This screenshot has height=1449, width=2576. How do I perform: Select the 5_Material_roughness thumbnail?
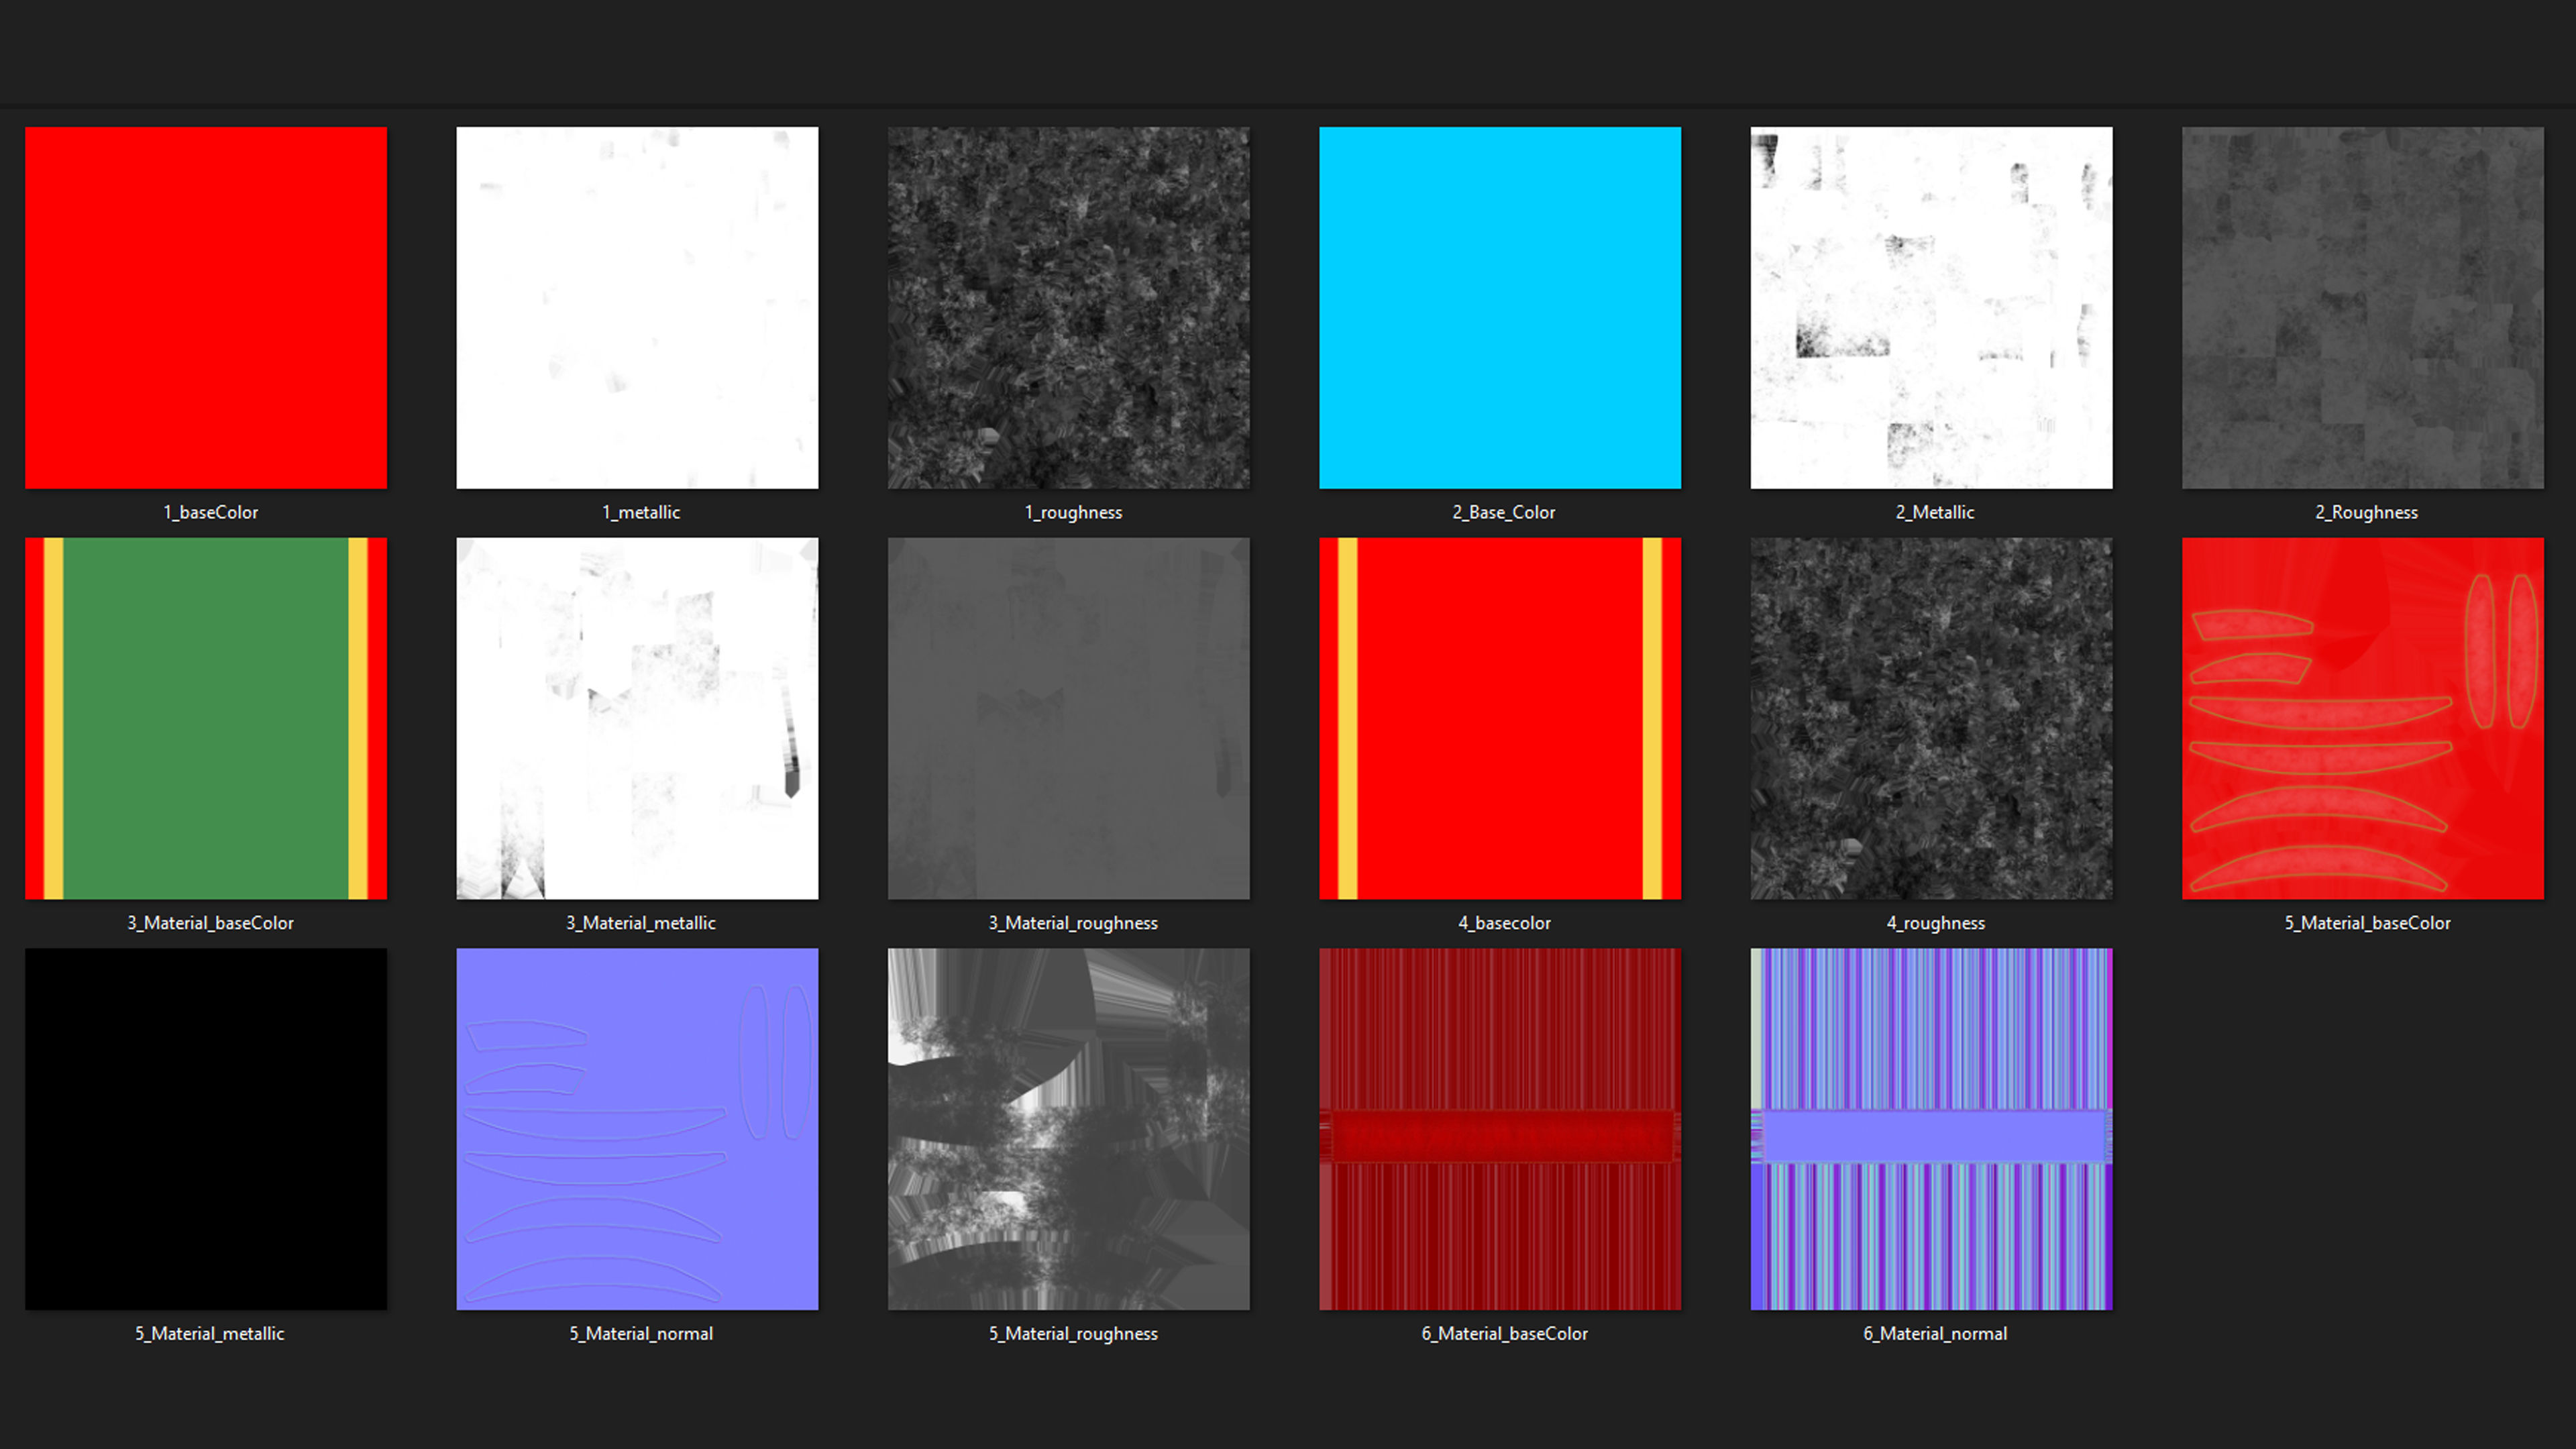[x=1068, y=1129]
